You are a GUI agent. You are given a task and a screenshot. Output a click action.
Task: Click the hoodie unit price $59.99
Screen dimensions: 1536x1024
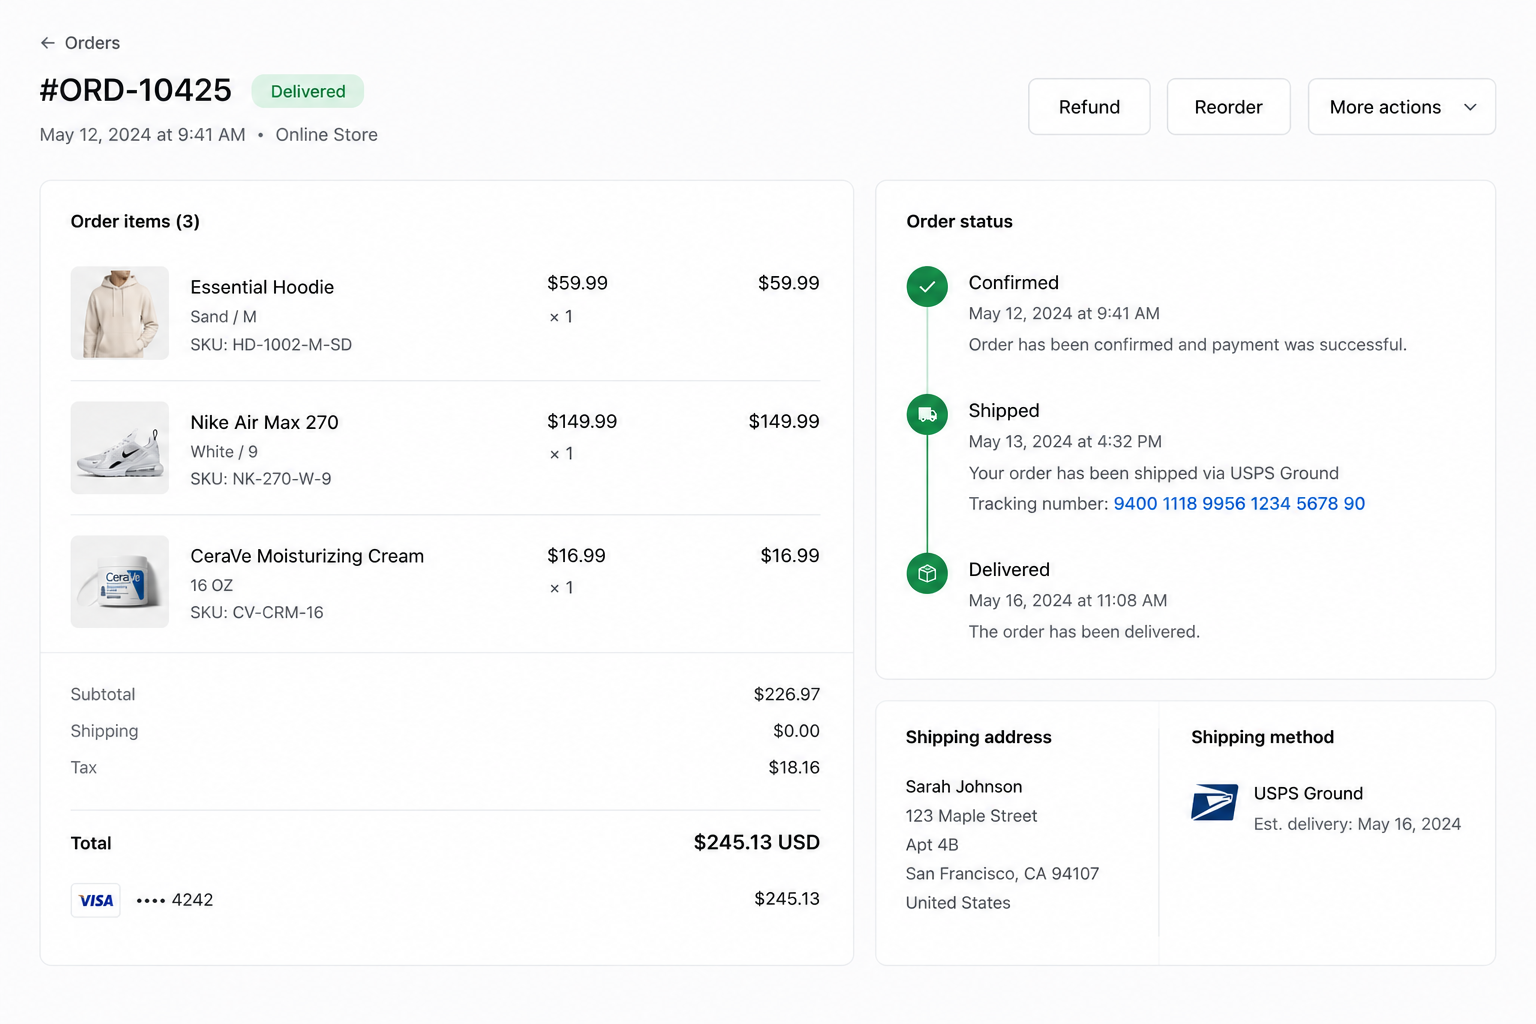tap(577, 283)
